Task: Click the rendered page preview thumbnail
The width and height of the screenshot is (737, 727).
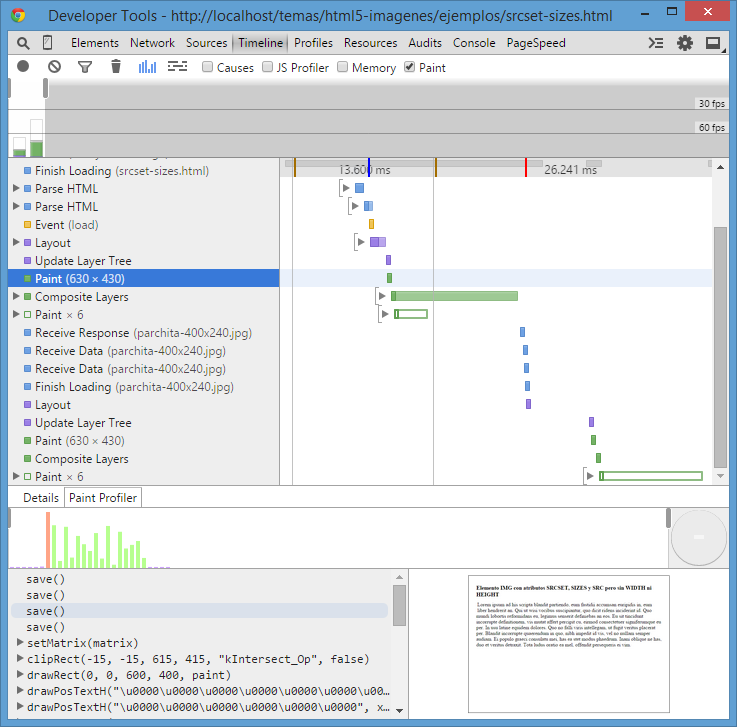Action: [568, 643]
